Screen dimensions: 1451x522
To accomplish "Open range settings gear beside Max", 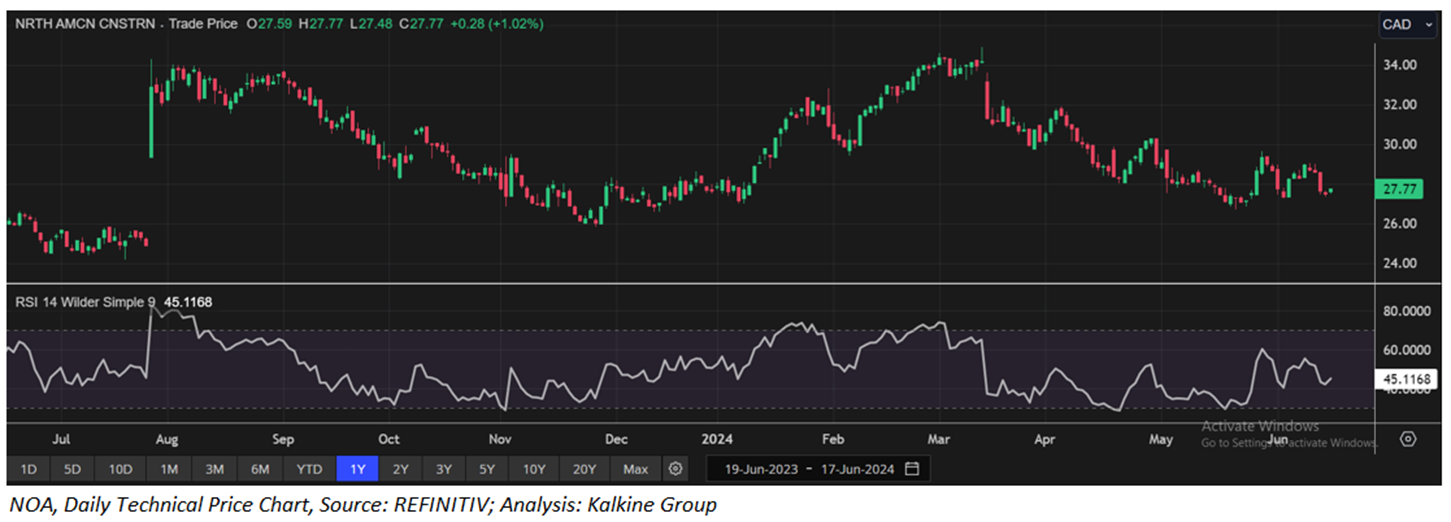I will click(676, 468).
